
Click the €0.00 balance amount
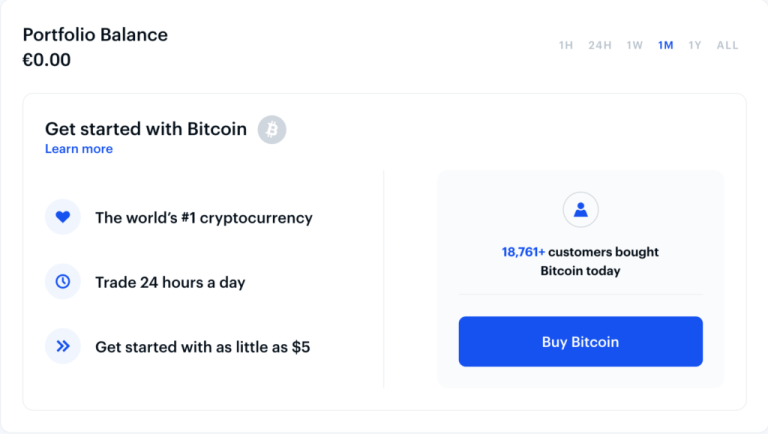[47, 60]
